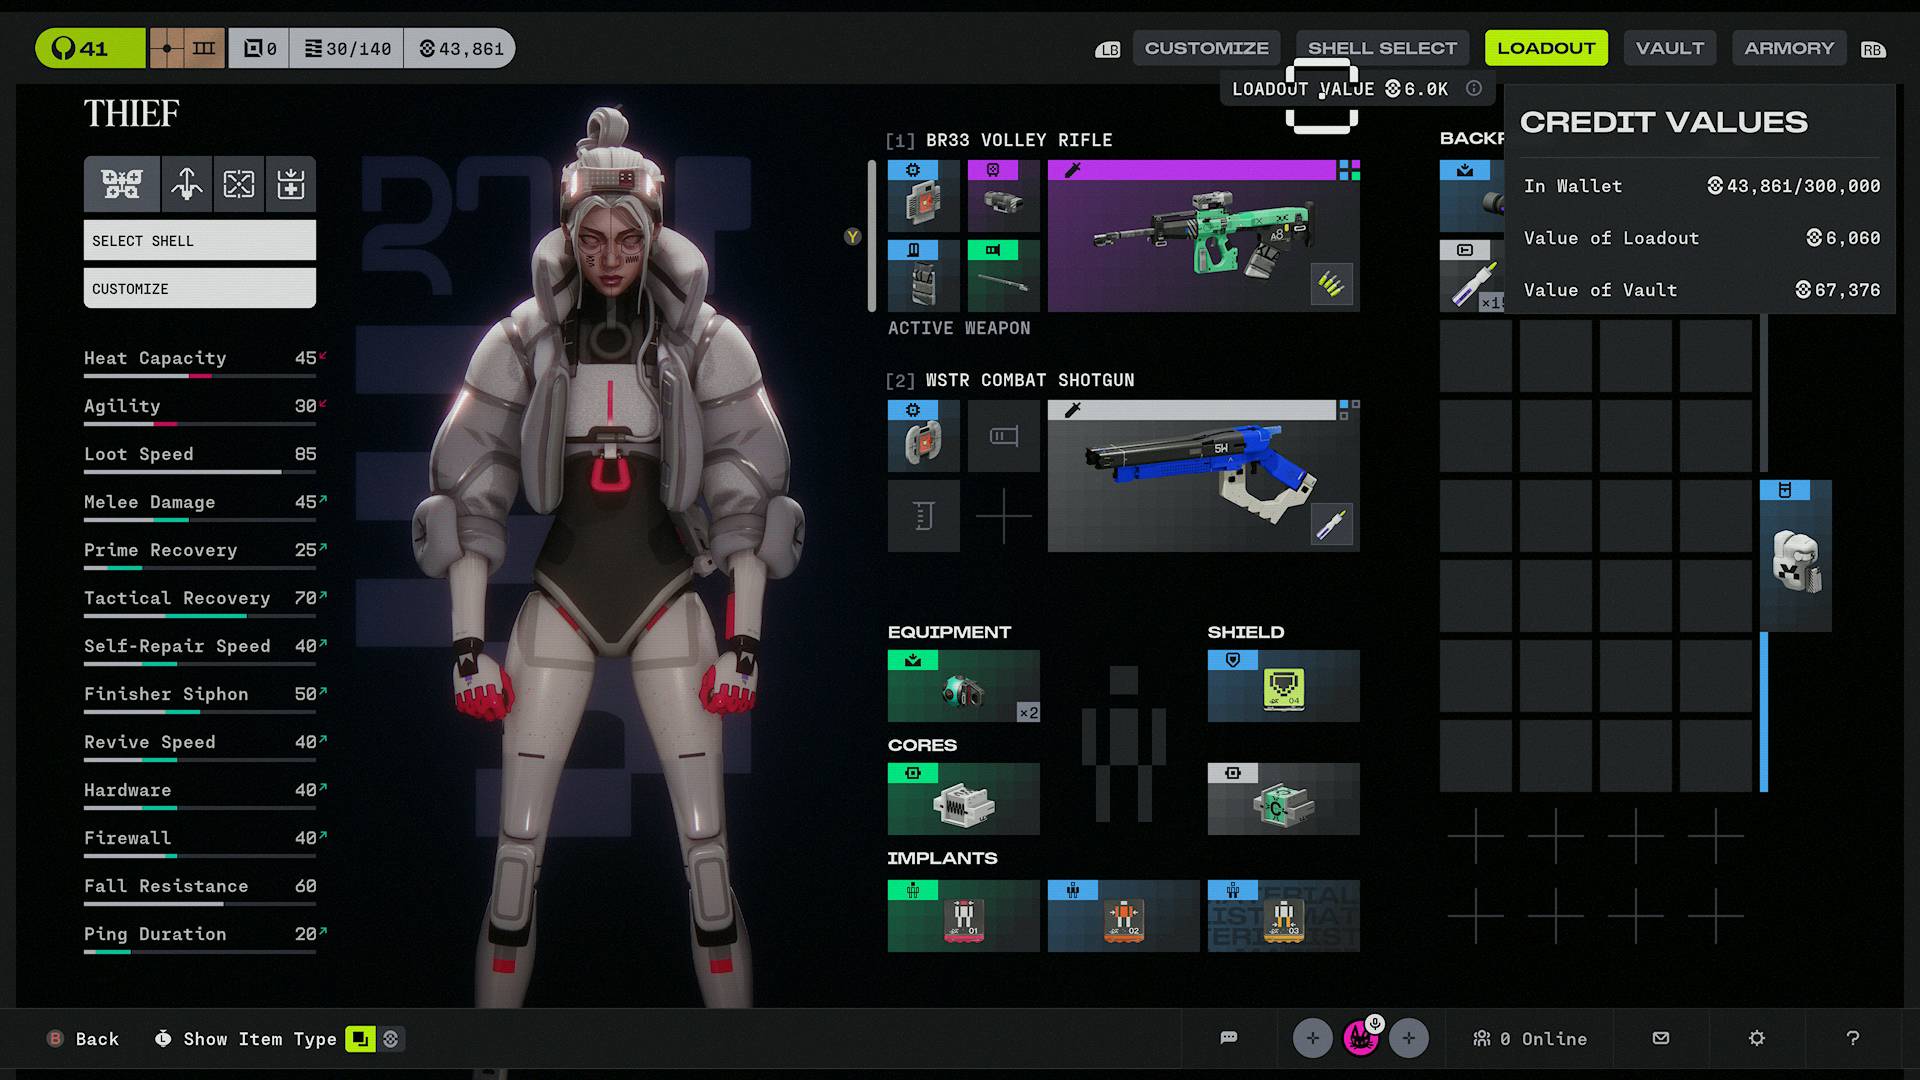Open the Loadout Value info tooltip
The image size is (1920, 1080).
coord(1472,88)
